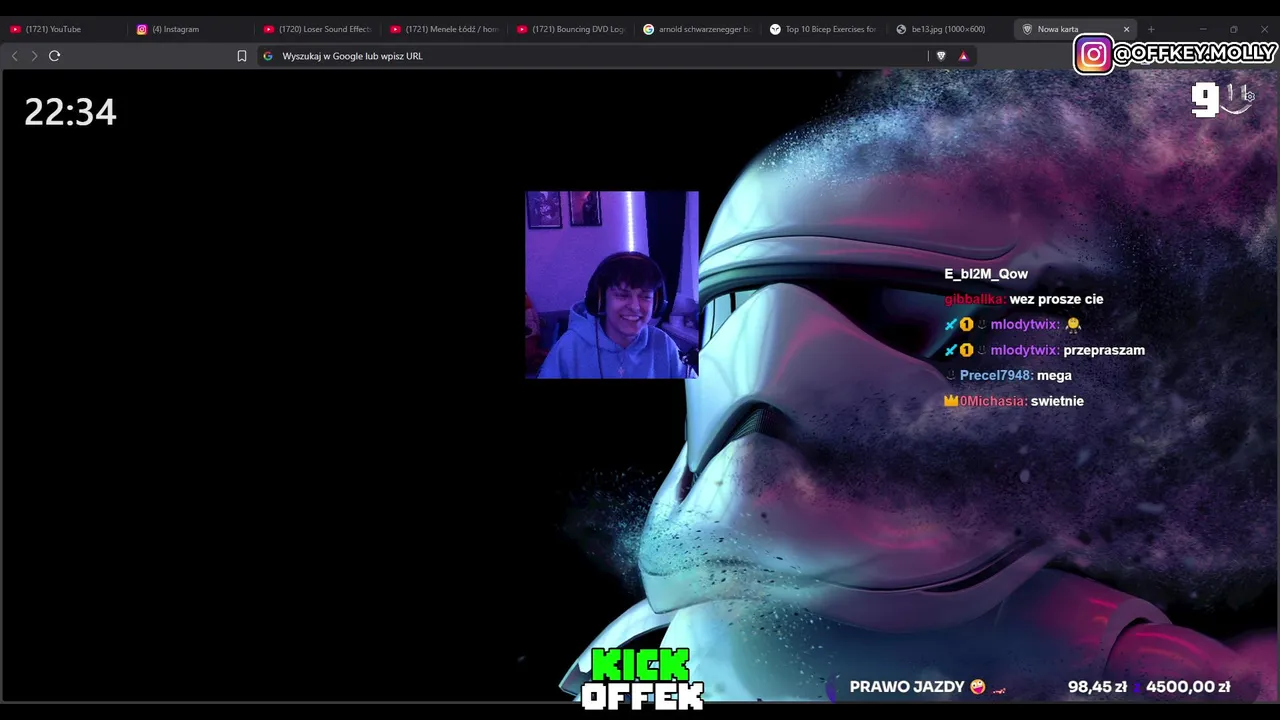The width and height of the screenshot is (1280, 720).
Task: Click the PRAWO JAZDY goal label
Action: [x=907, y=687]
